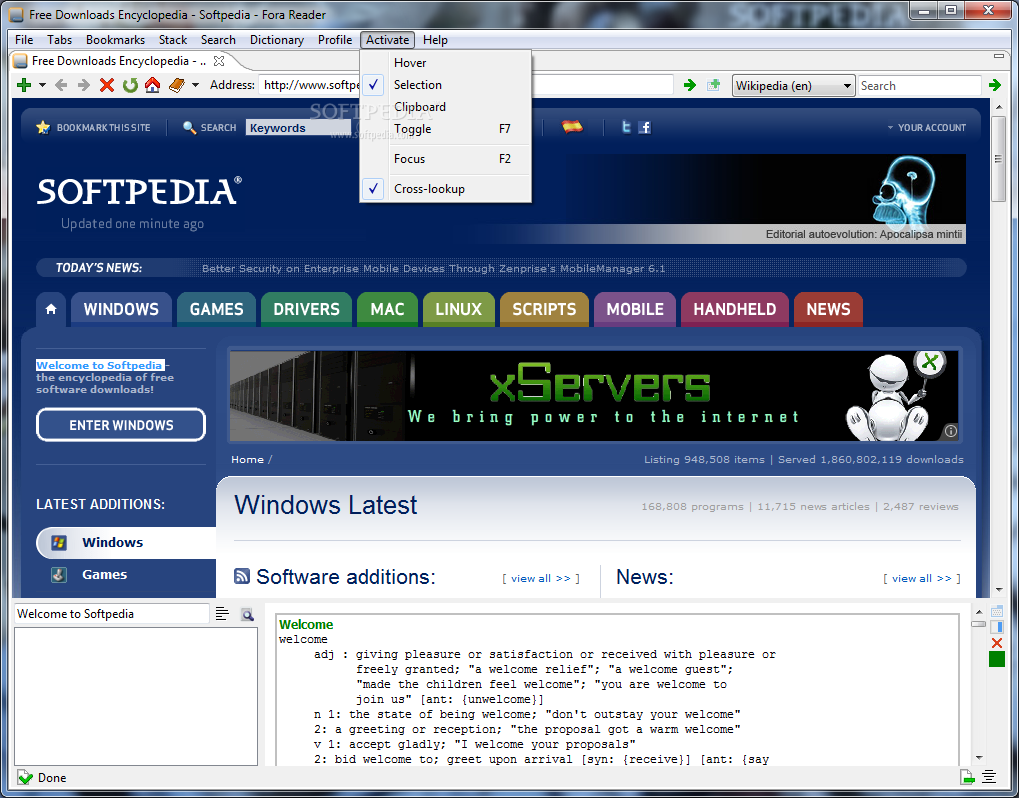Open the Tabs menu
This screenshot has height=798, width=1019.
click(59, 40)
